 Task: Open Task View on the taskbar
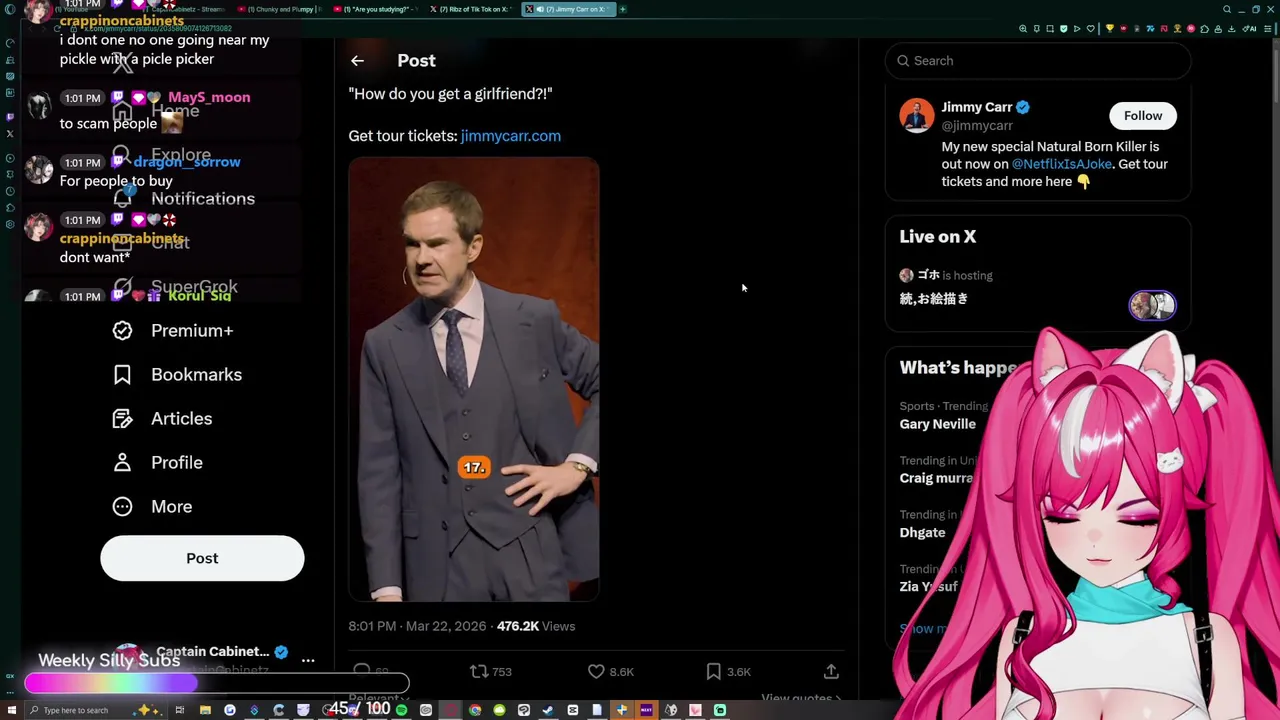[x=180, y=710]
